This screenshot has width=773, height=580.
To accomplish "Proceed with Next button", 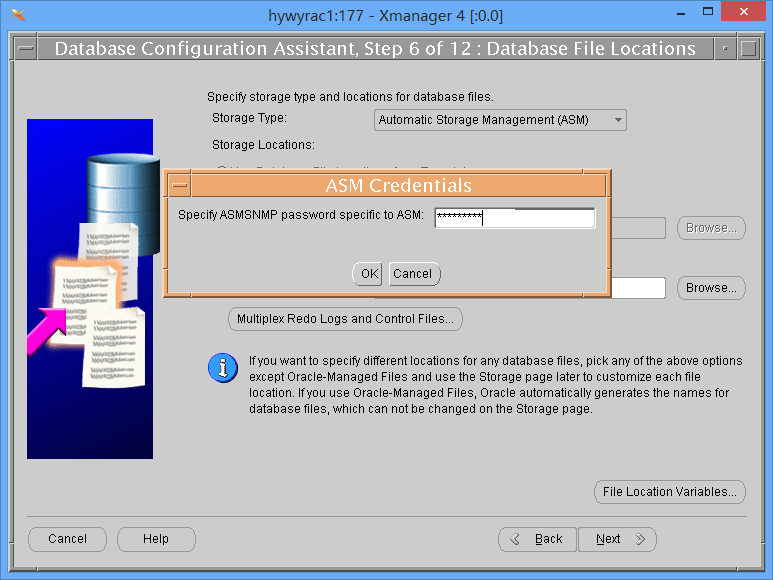I will 617,539.
